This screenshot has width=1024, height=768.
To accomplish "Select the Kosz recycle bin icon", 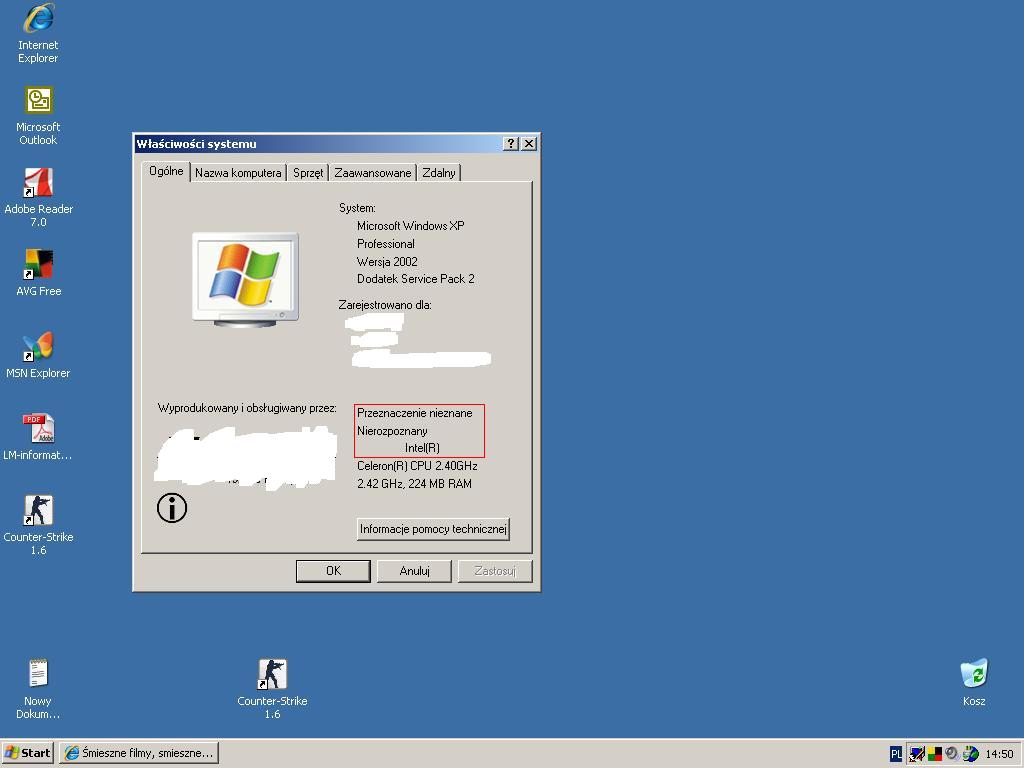I will pyautogui.click(x=974, y=682).
